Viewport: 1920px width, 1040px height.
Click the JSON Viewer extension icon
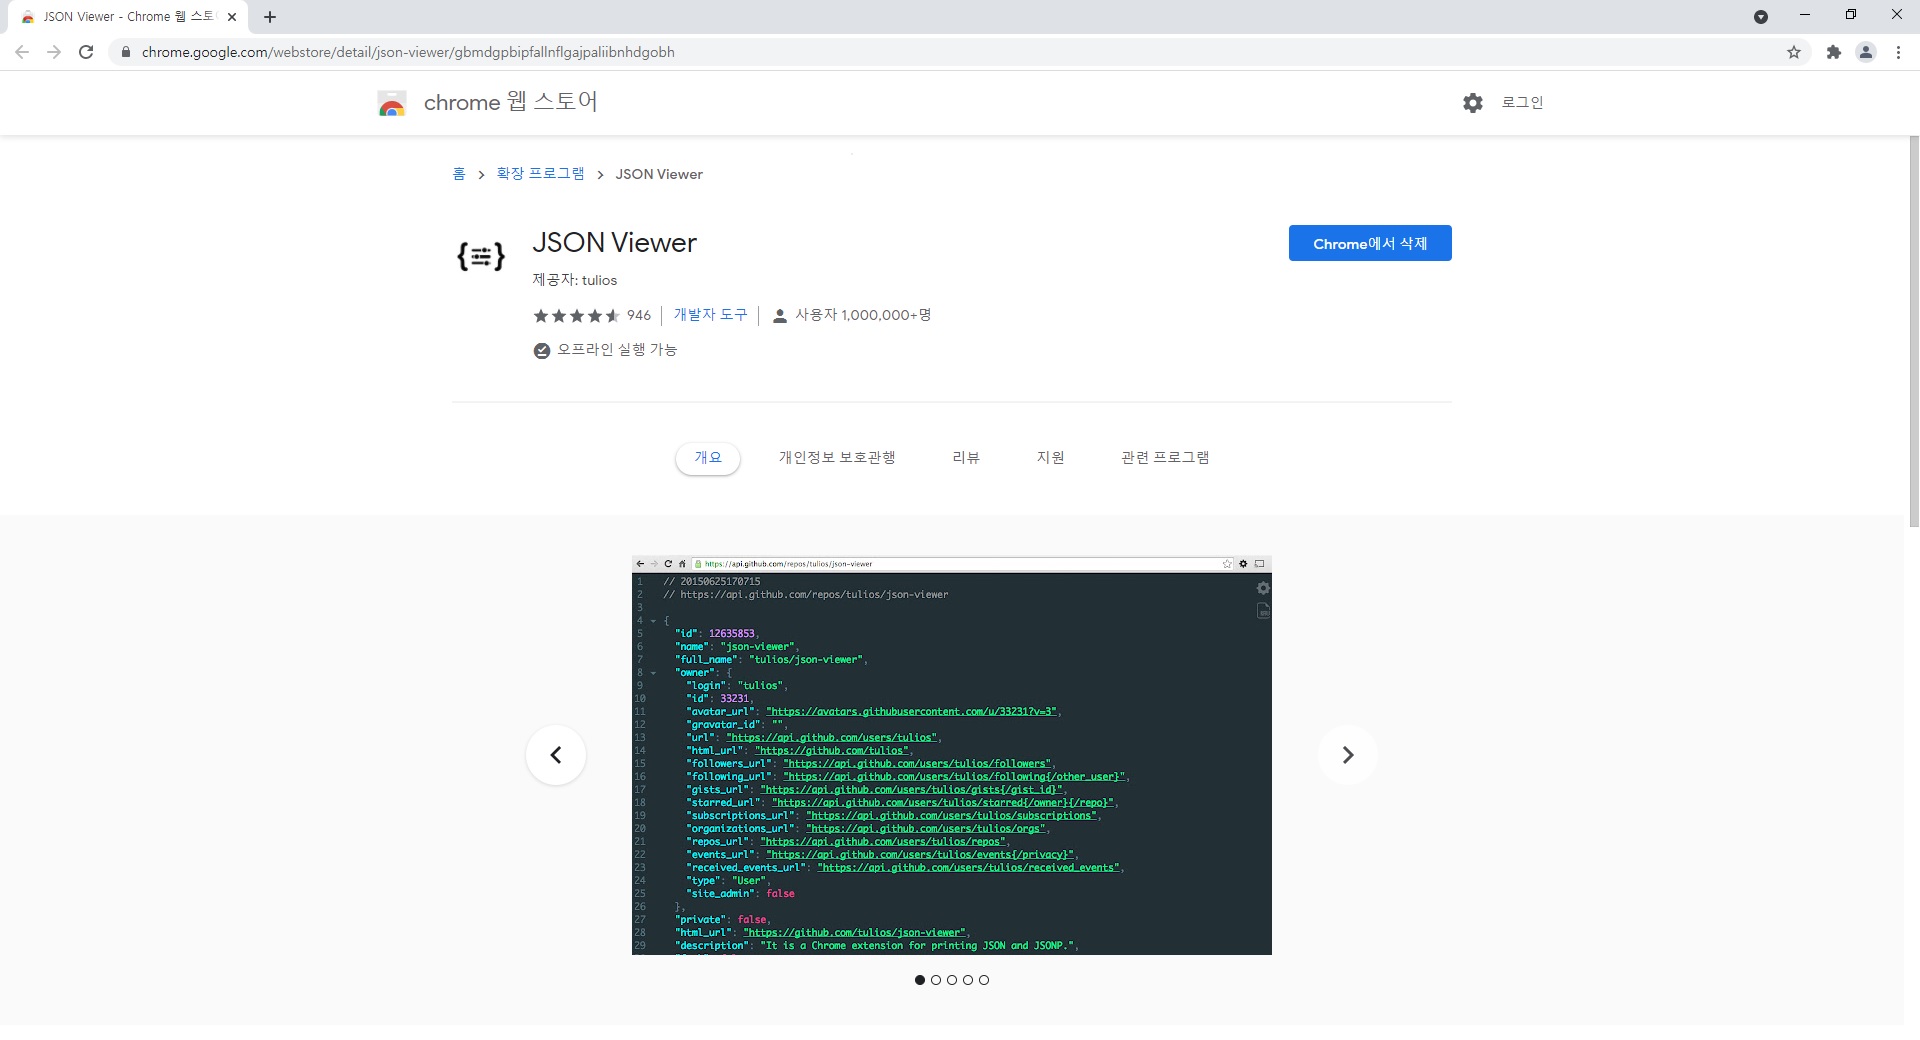tap(481, 257)
